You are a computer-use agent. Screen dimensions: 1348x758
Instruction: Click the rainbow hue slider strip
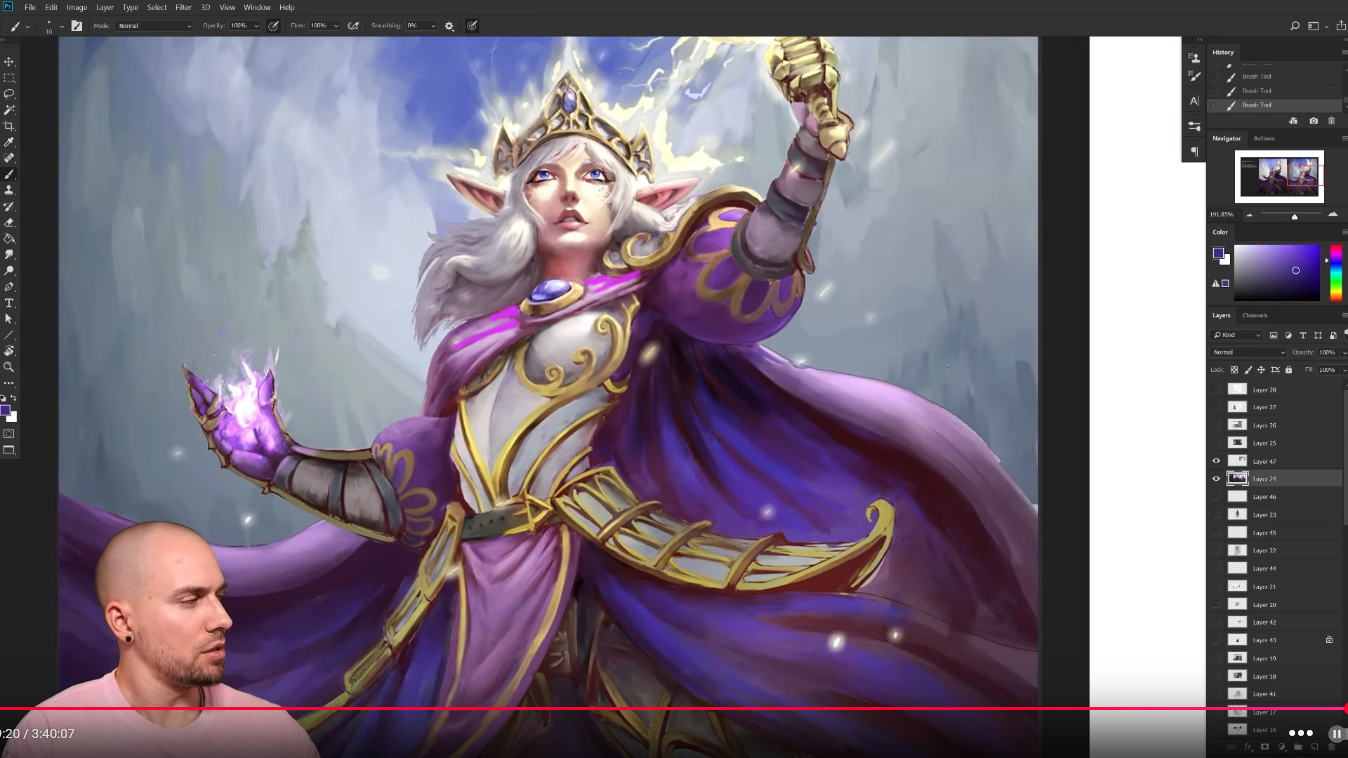(x=1336, y=272)
